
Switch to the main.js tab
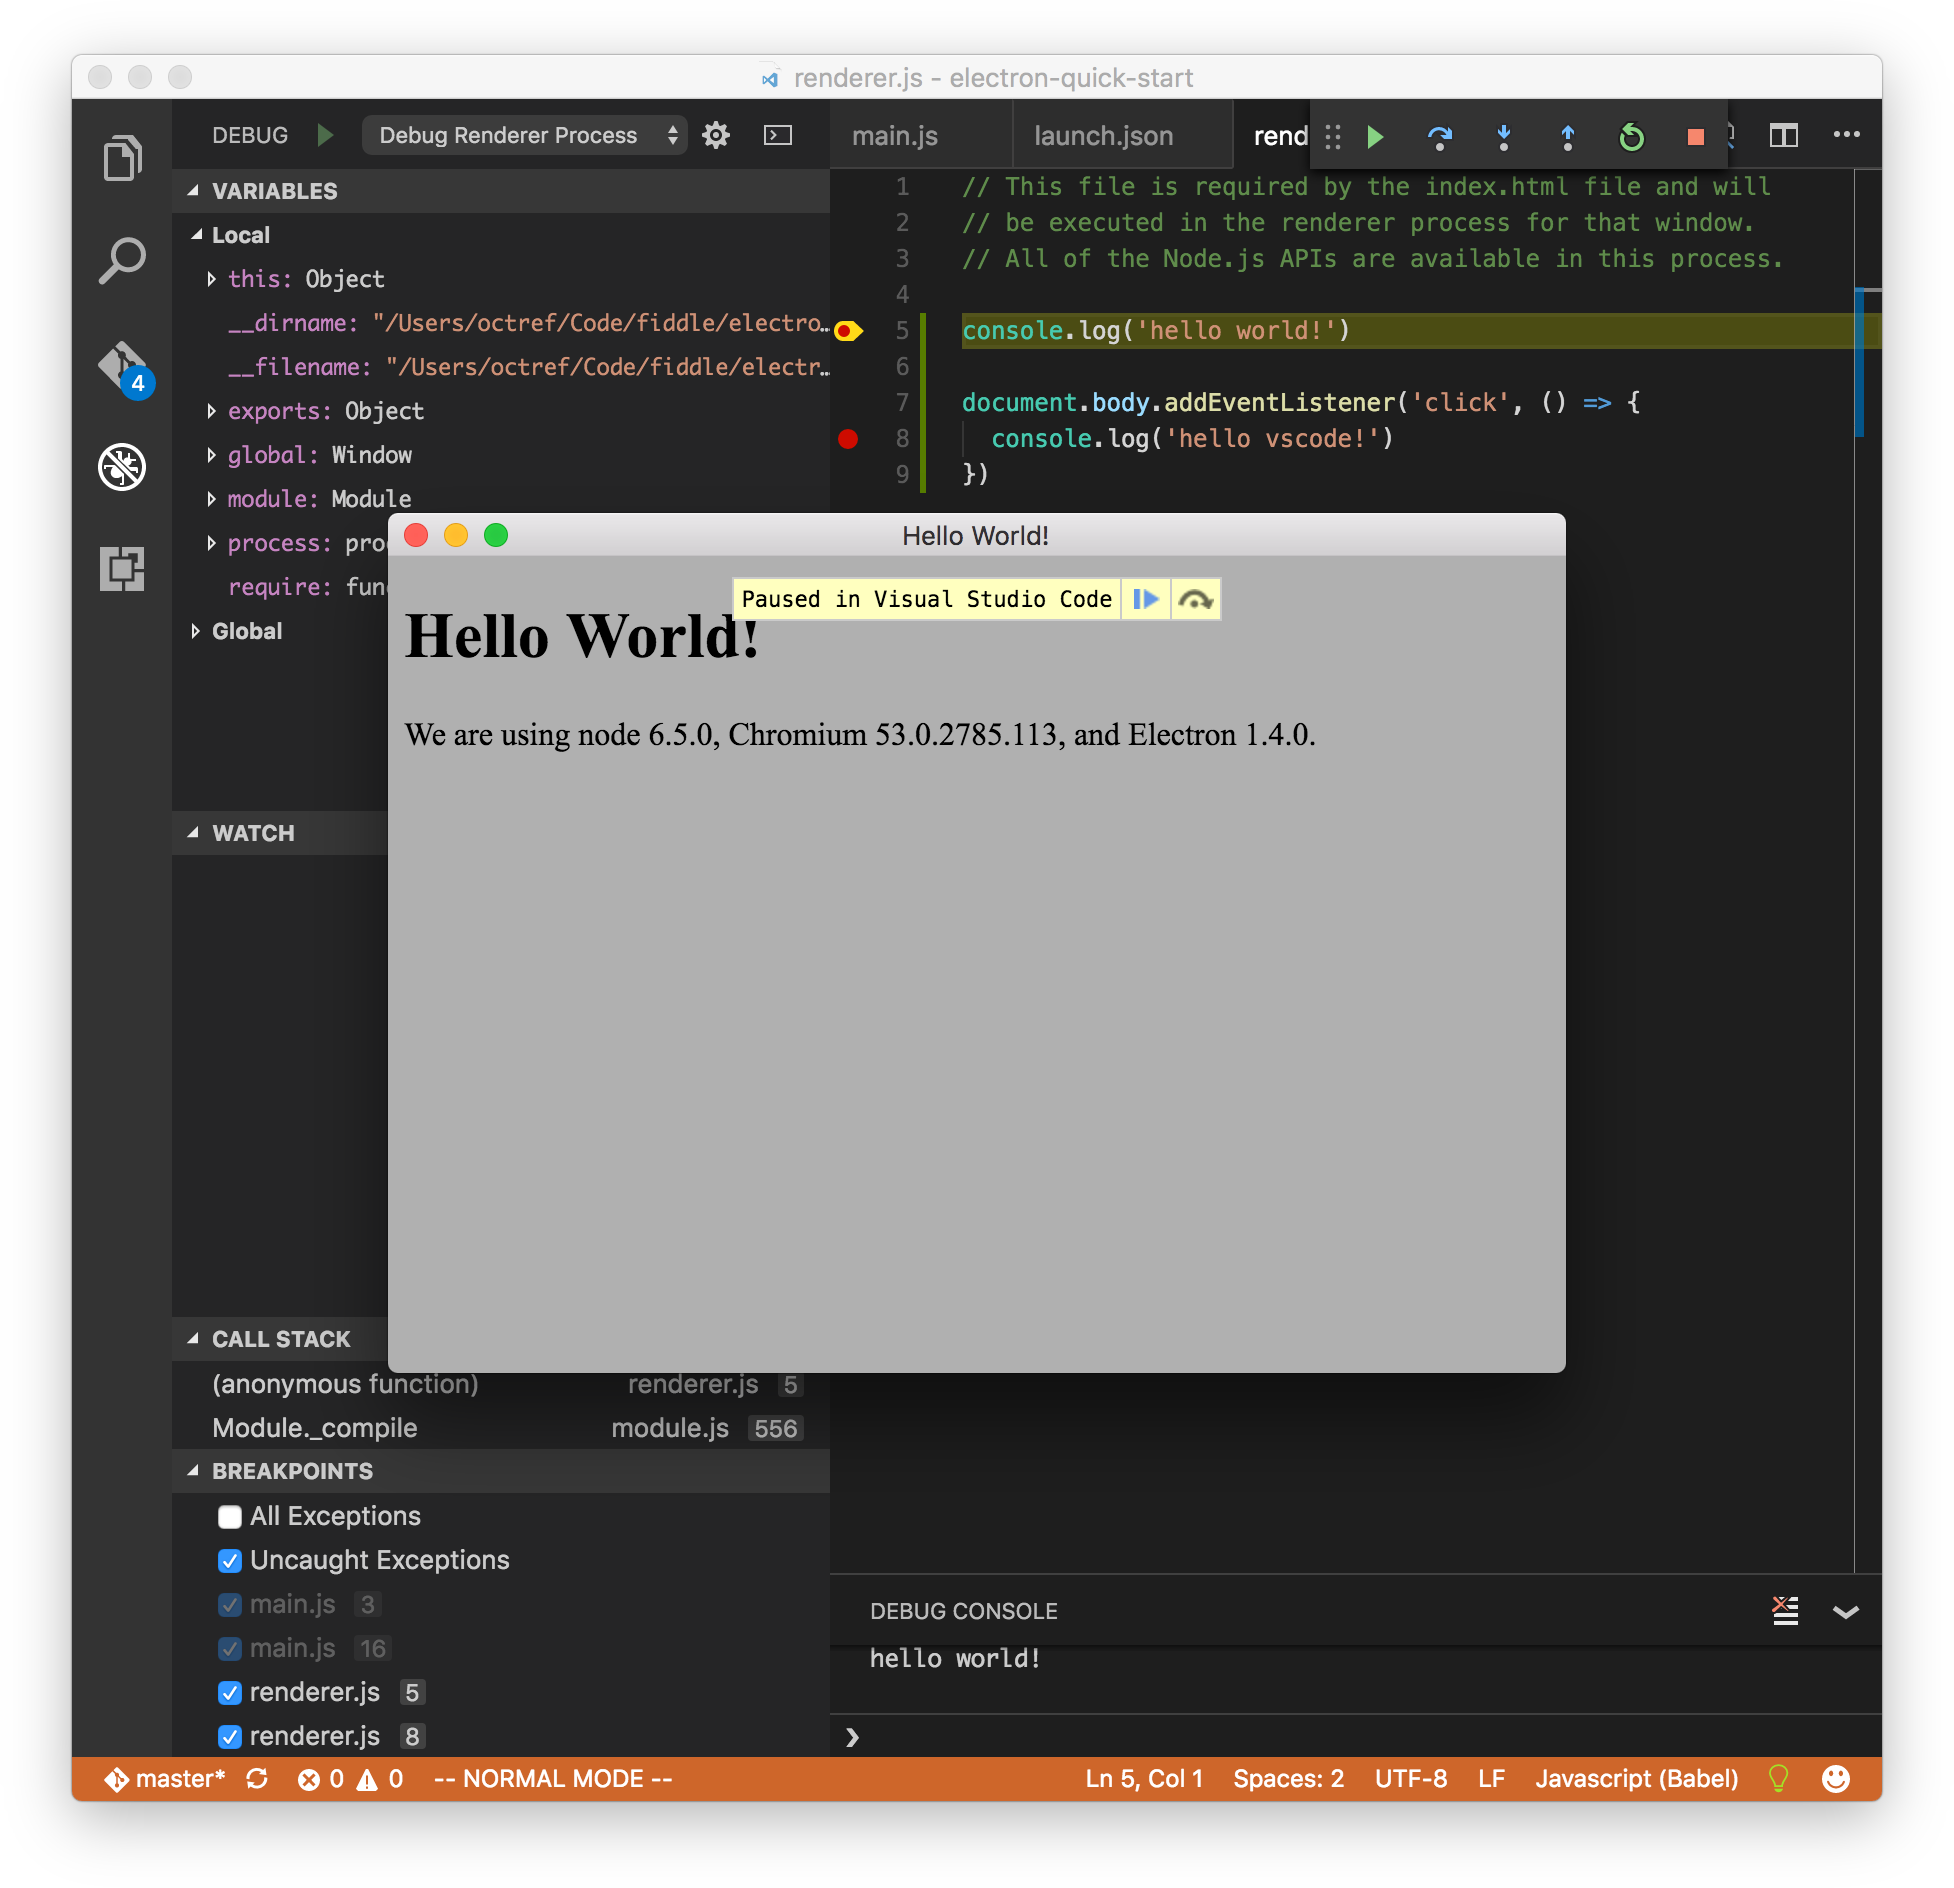point(893,135)
